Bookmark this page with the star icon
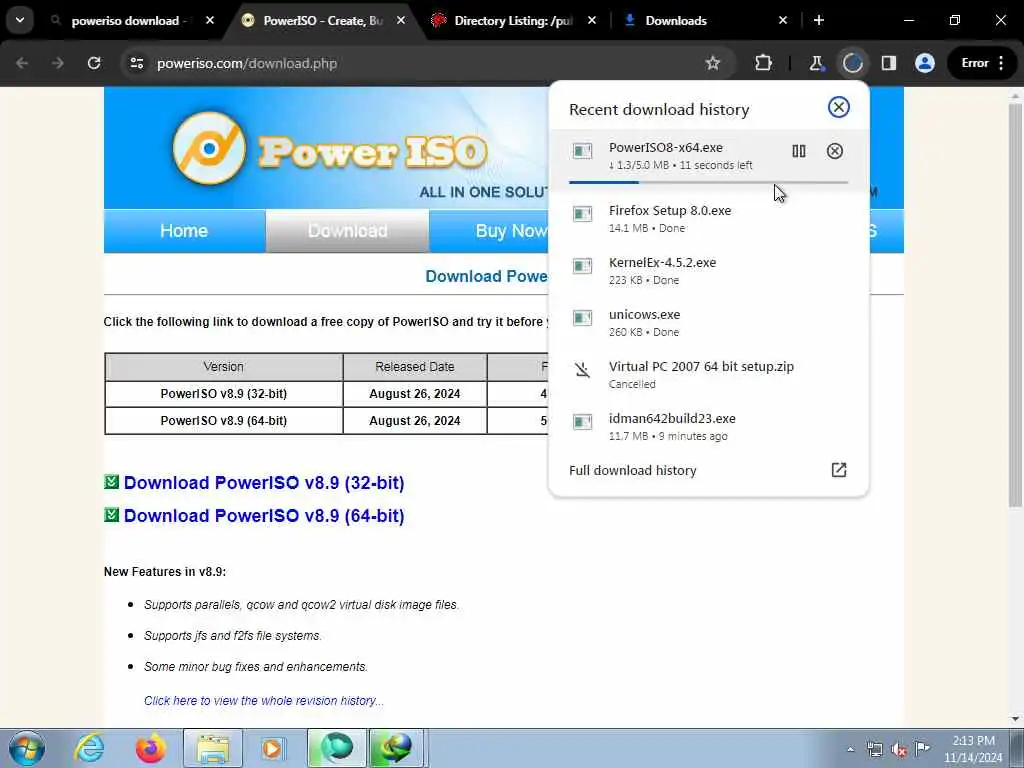Viewport: 1024px width, 768px height. pyautogui.click(x=712, y=63)
